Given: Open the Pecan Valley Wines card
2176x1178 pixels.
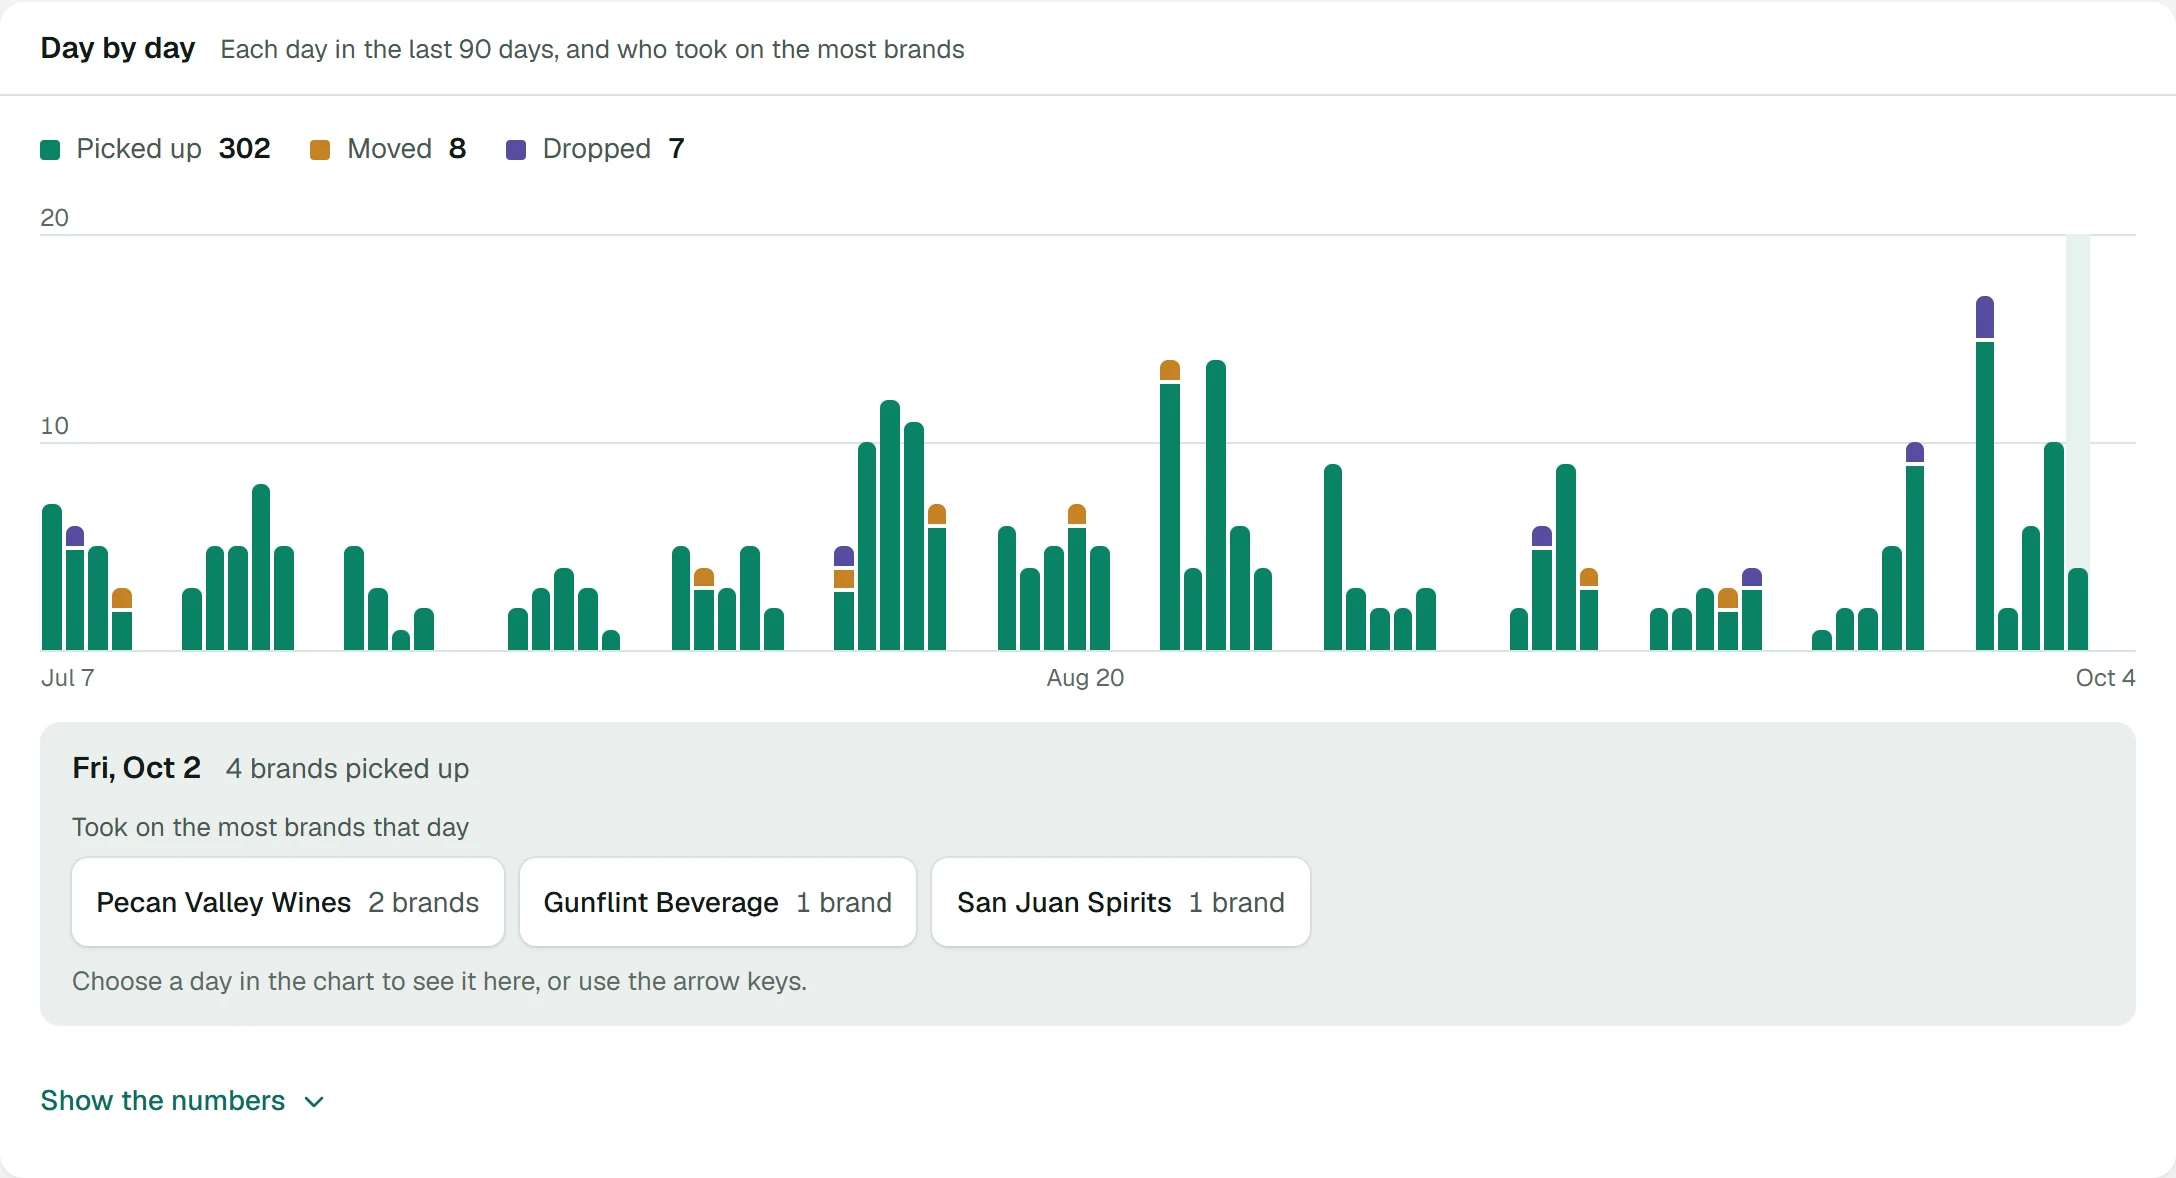Looking at the screenshot, I should point(288,902).
